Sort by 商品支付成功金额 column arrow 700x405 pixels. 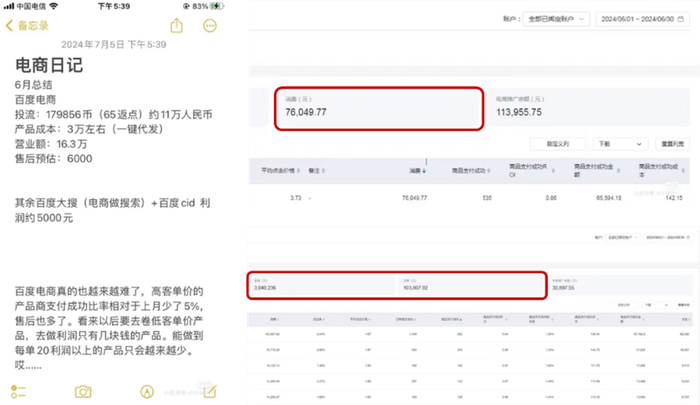618,171
